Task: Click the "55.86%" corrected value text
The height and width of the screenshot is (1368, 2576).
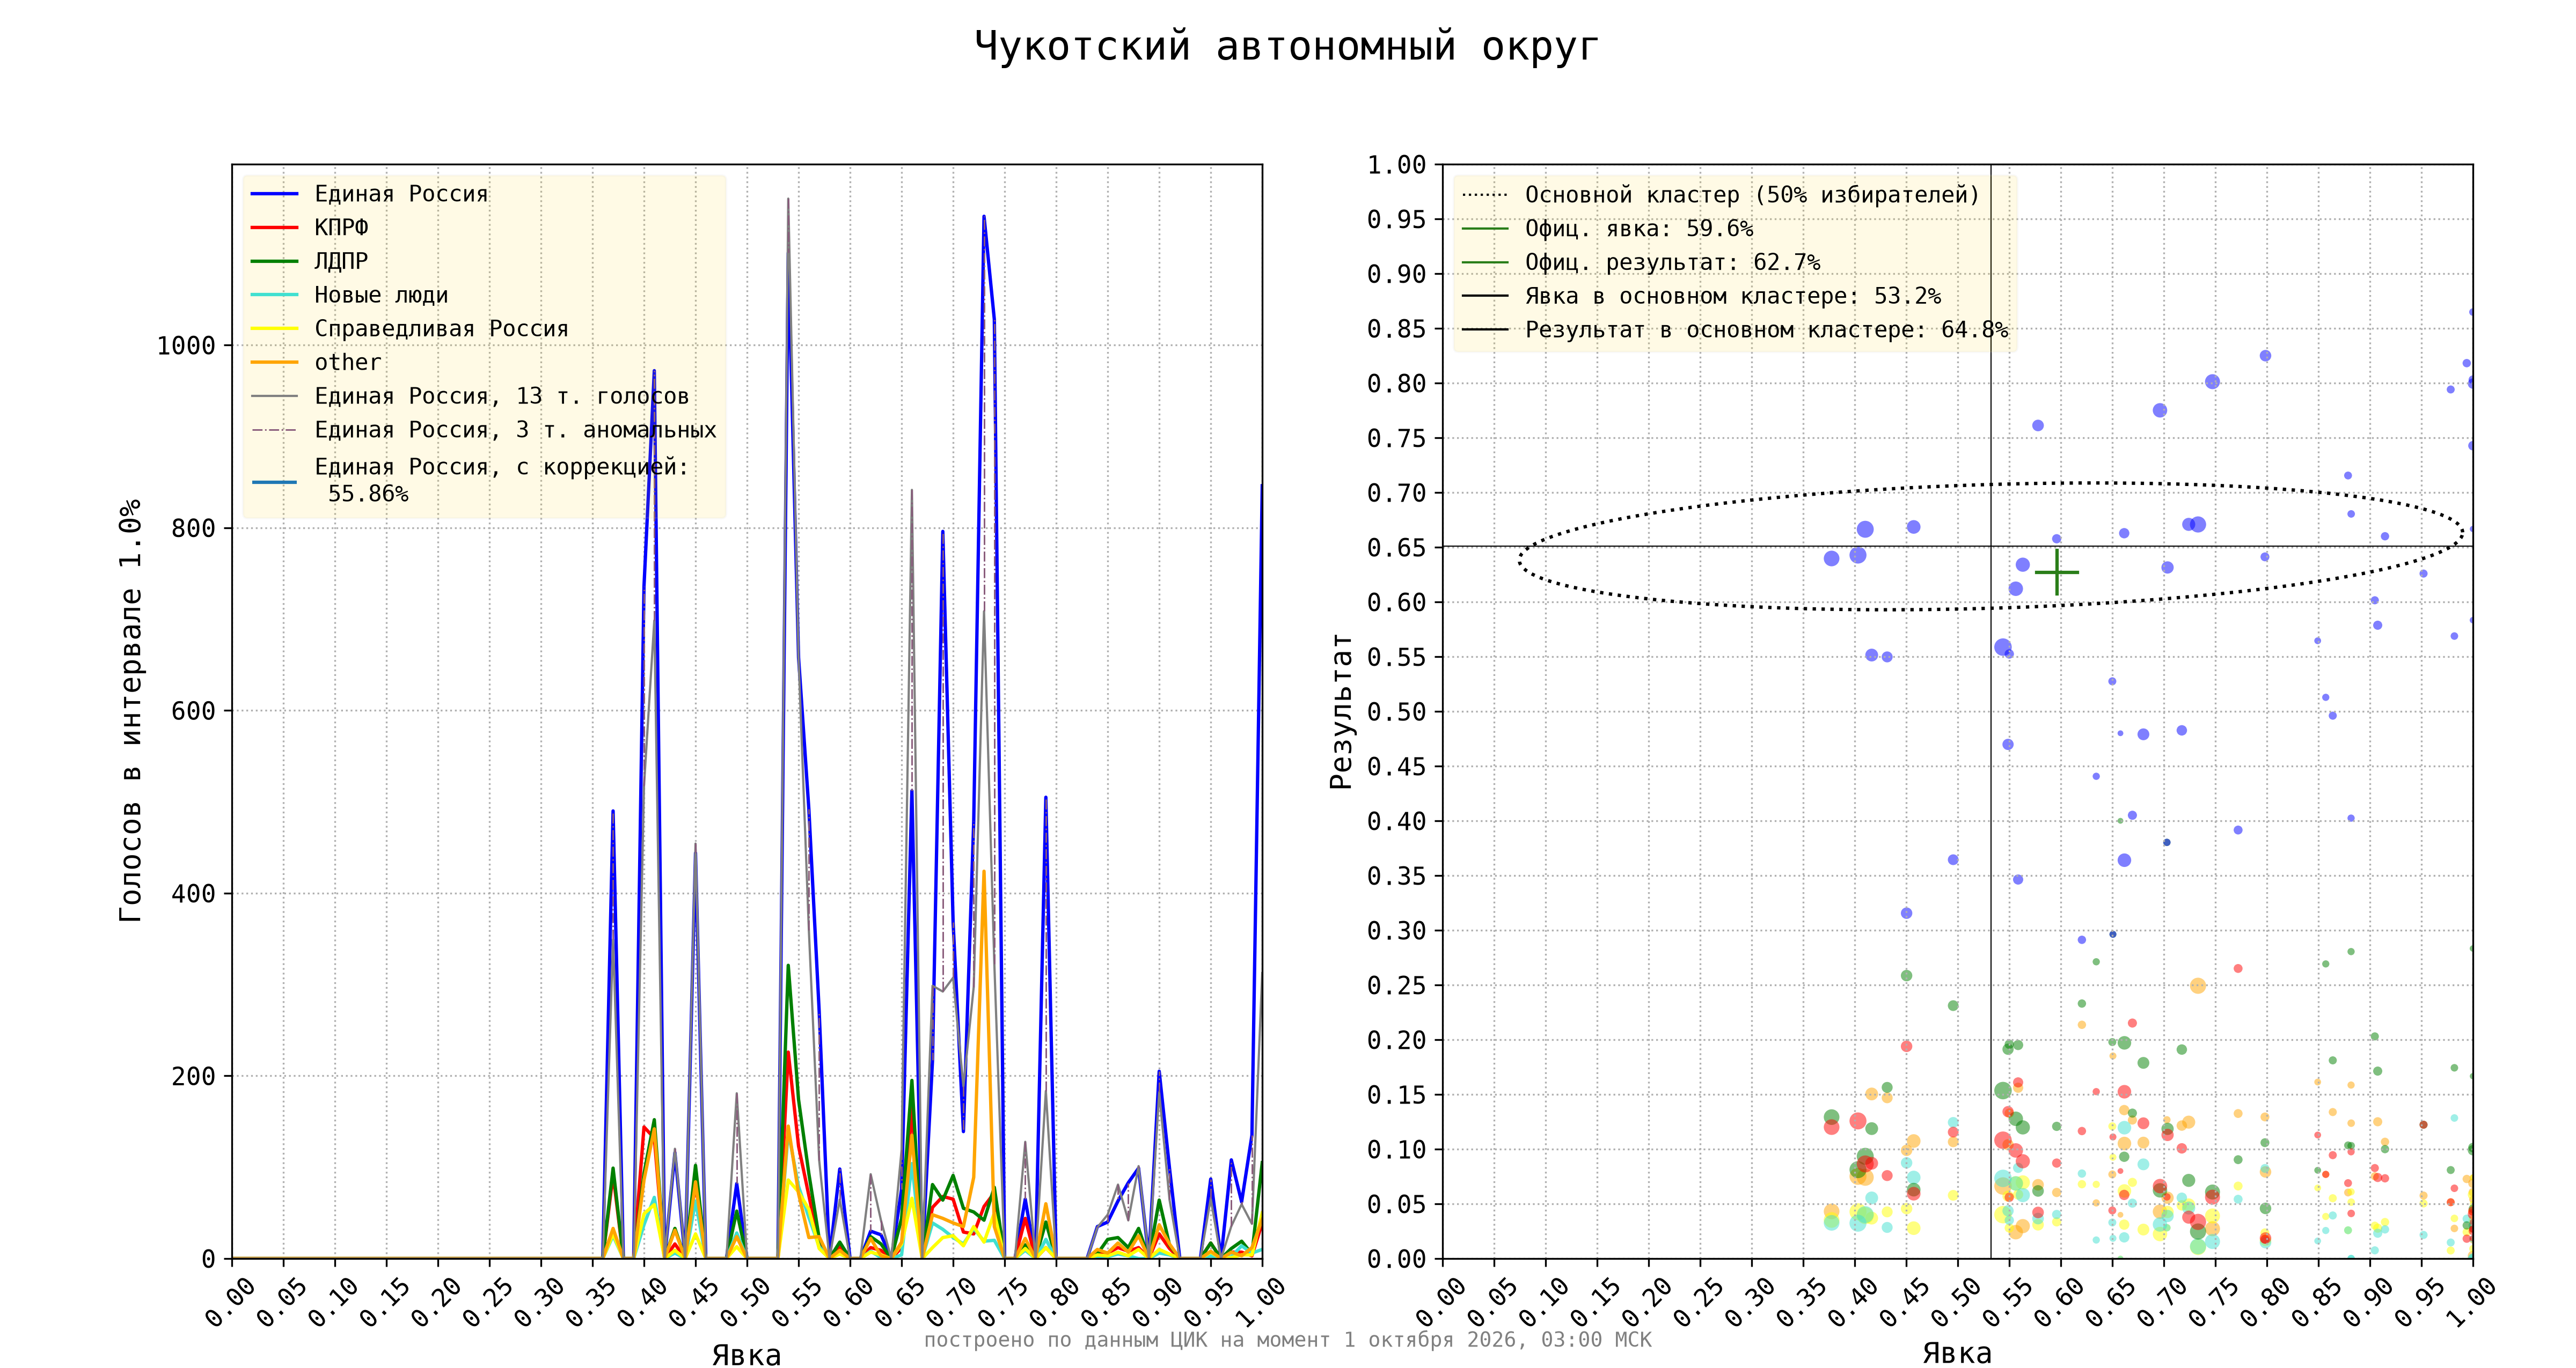Action: point(368,494)
